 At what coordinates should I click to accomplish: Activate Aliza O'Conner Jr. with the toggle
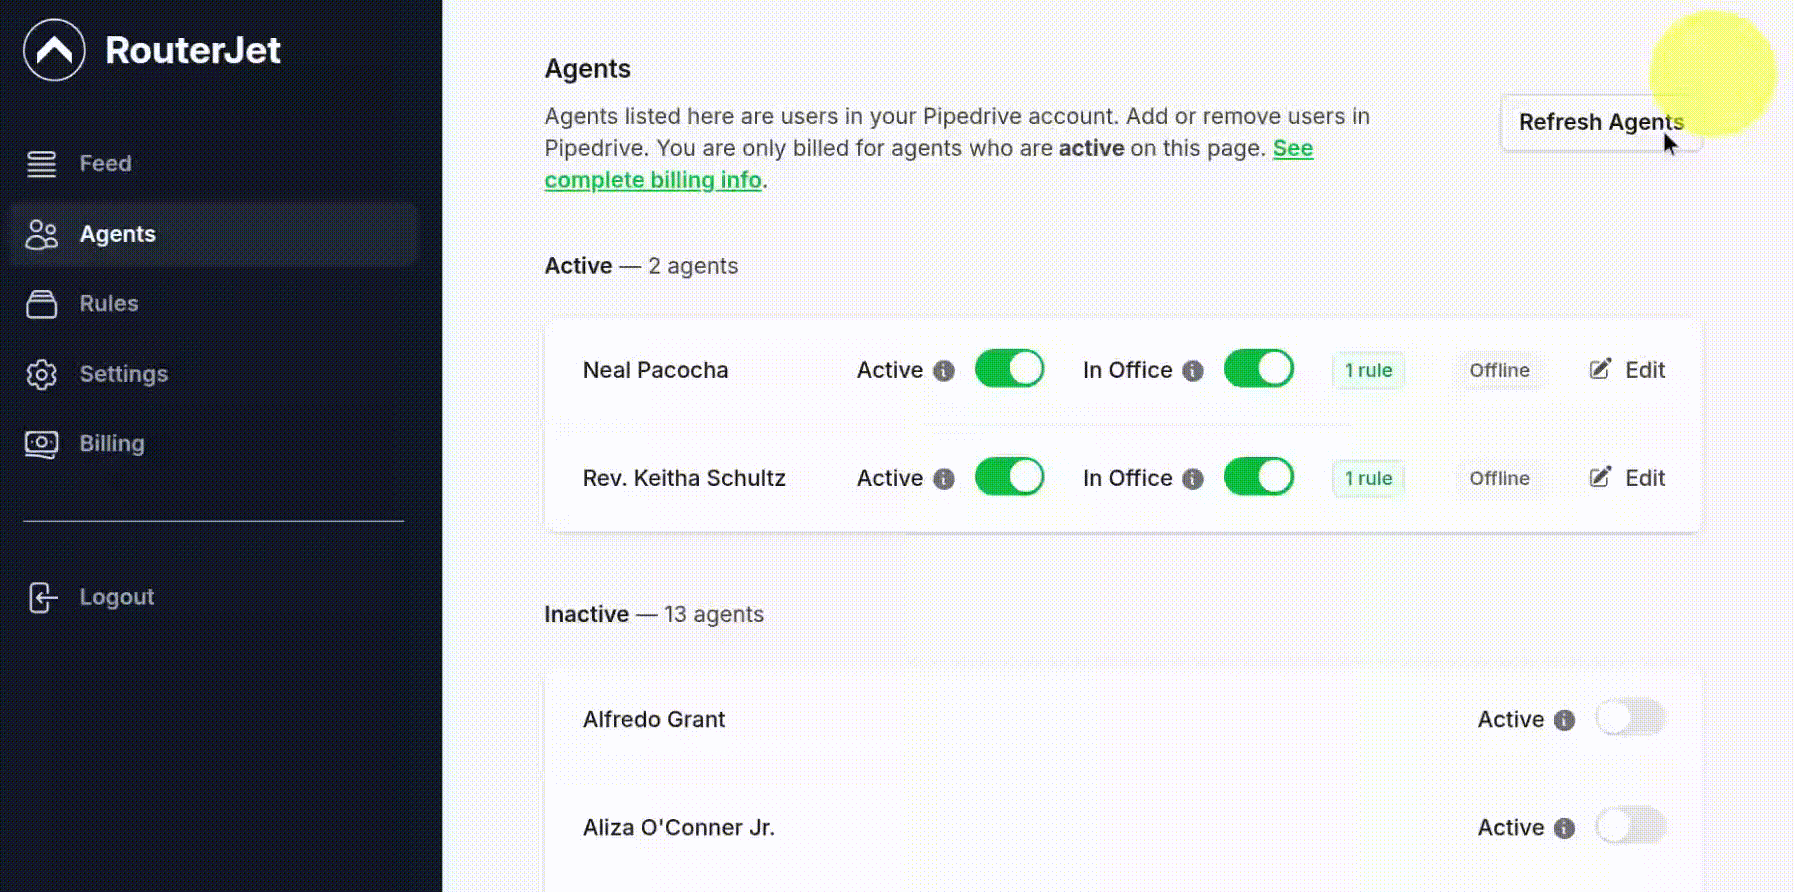pos(1630,826)
